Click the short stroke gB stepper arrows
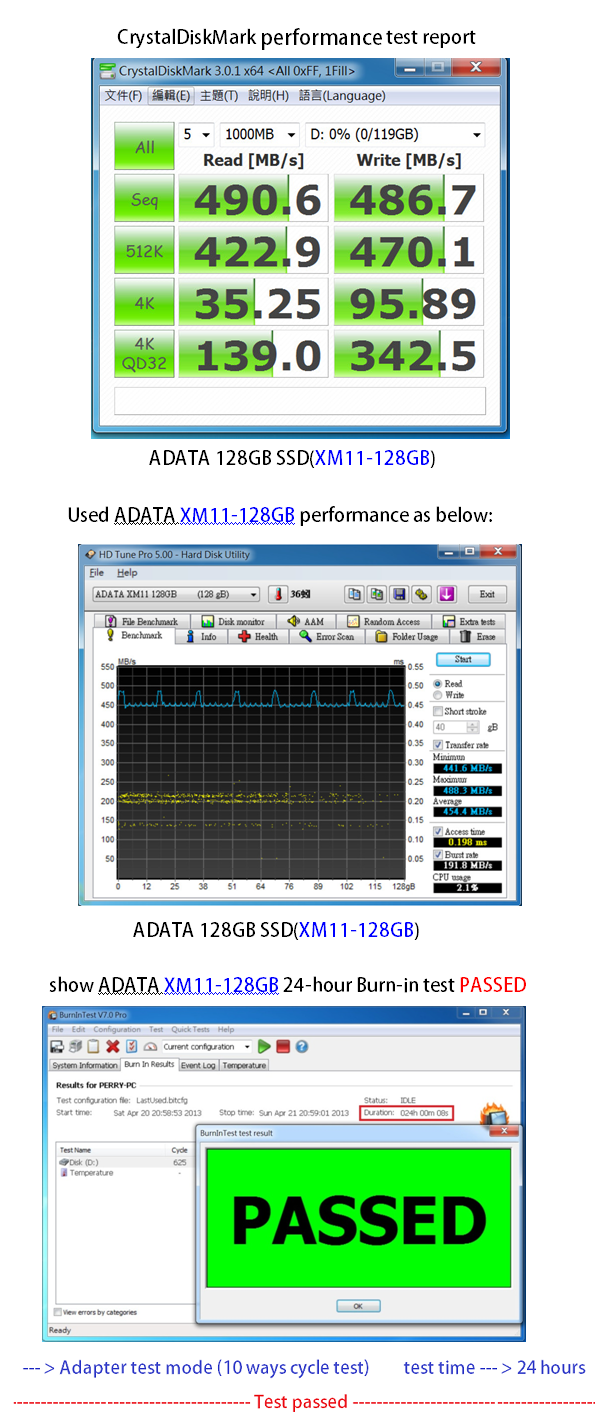The width and height of the screenshot is (600, 1424). pyautogui.click(x=474, y=727)
